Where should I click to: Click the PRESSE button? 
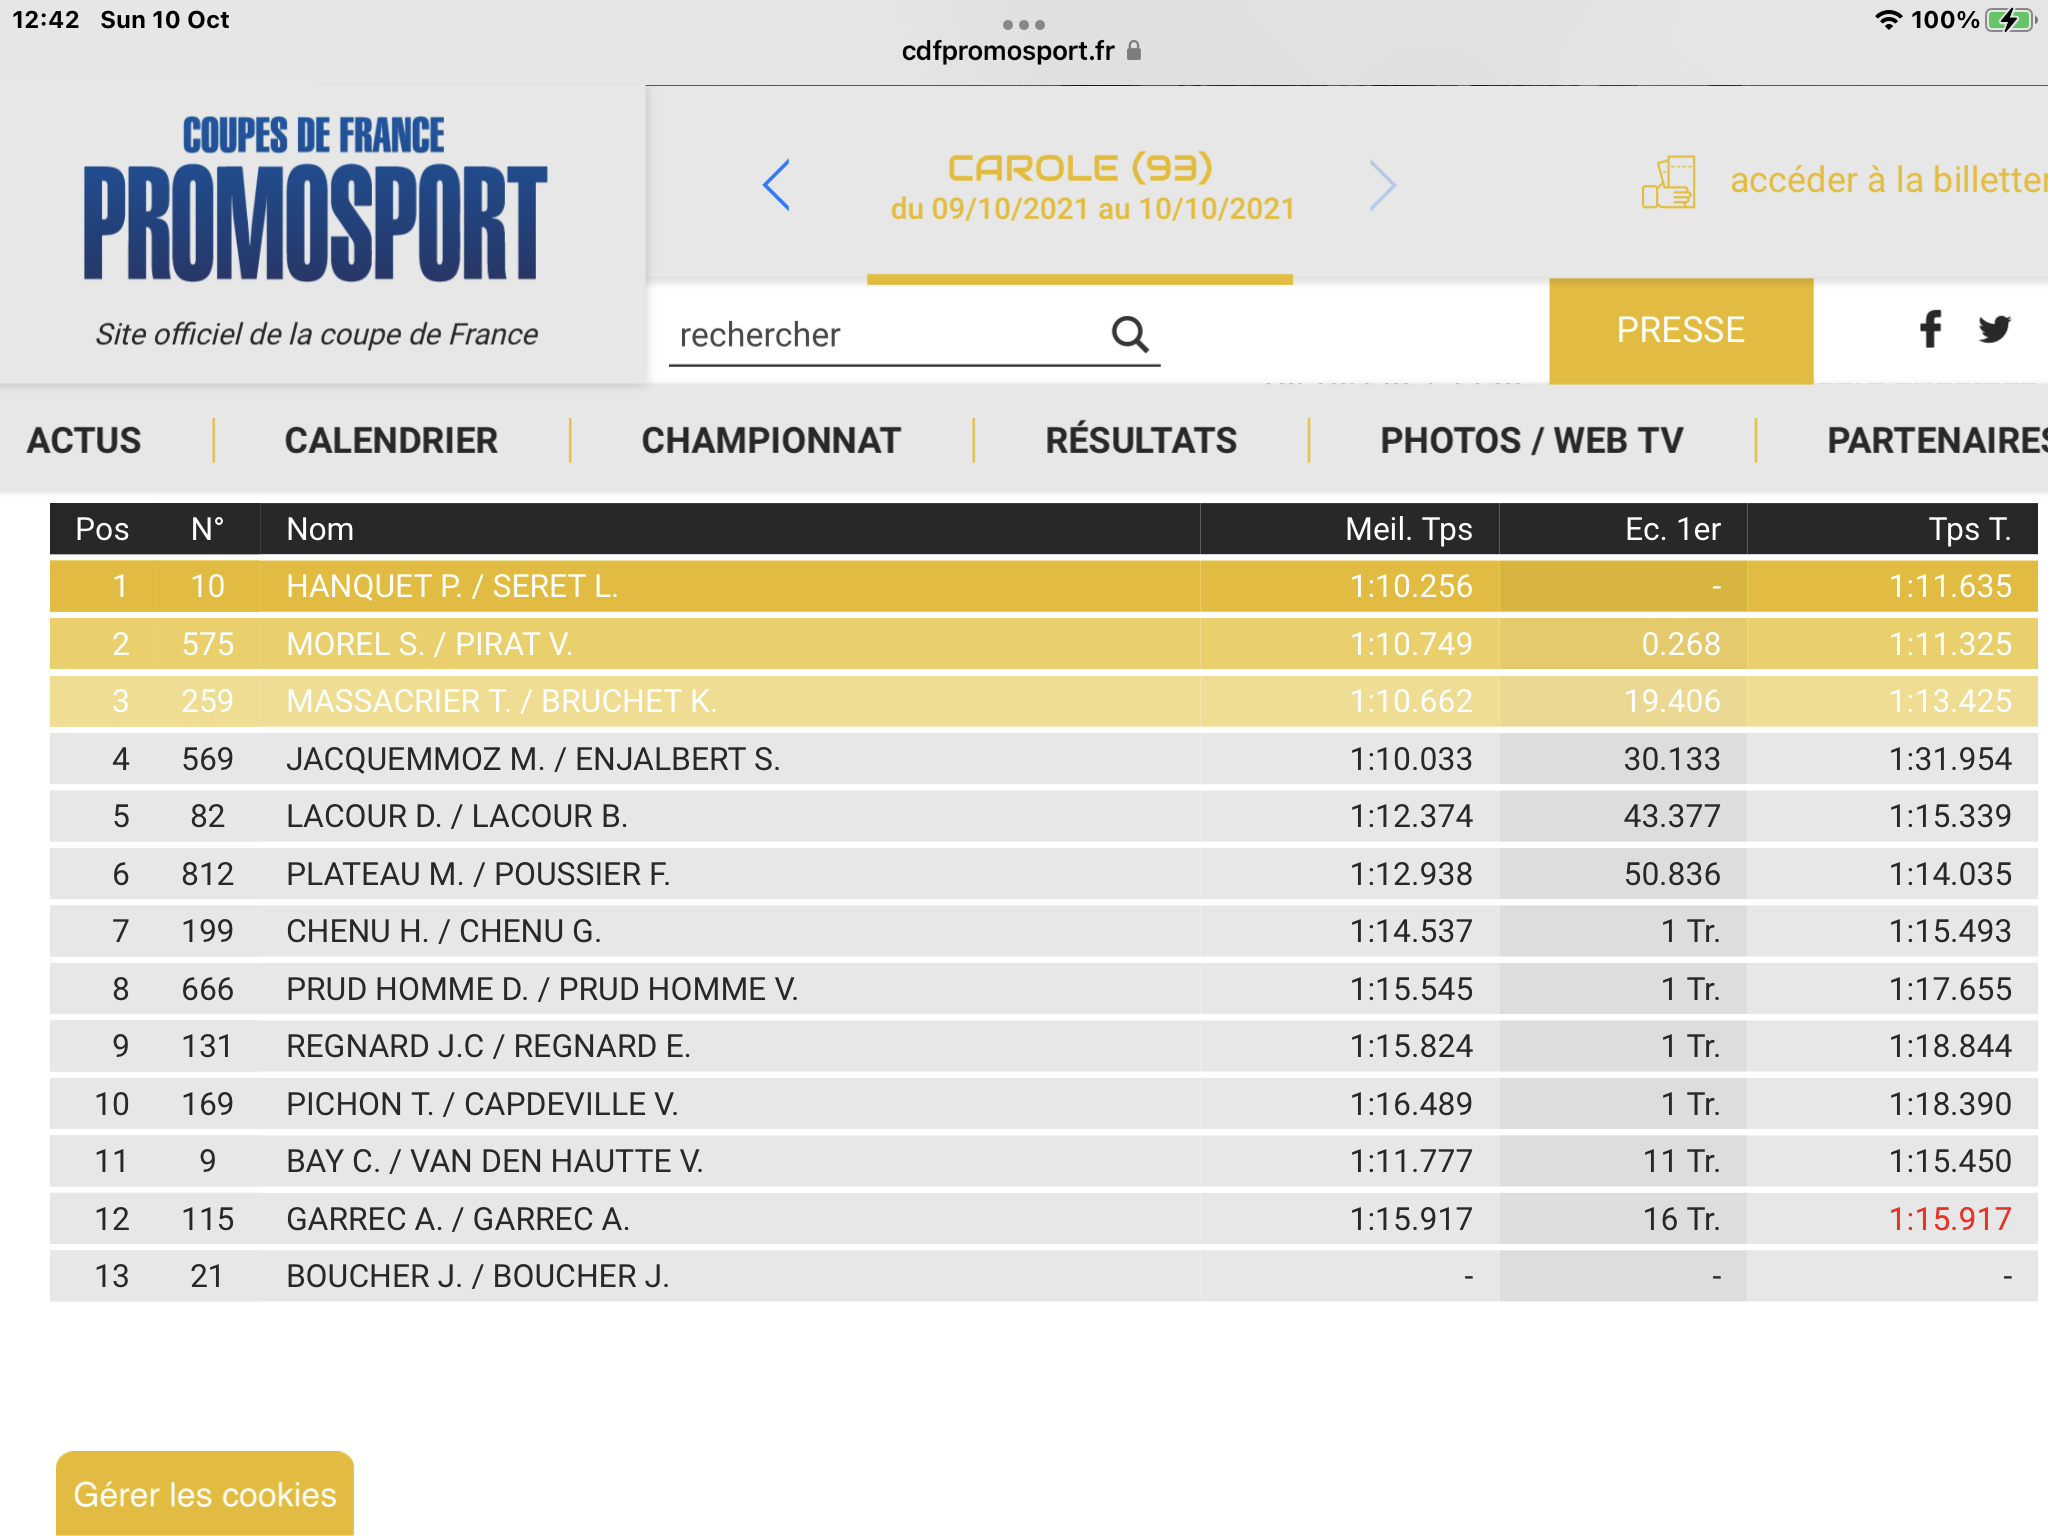click(1681, 331)
